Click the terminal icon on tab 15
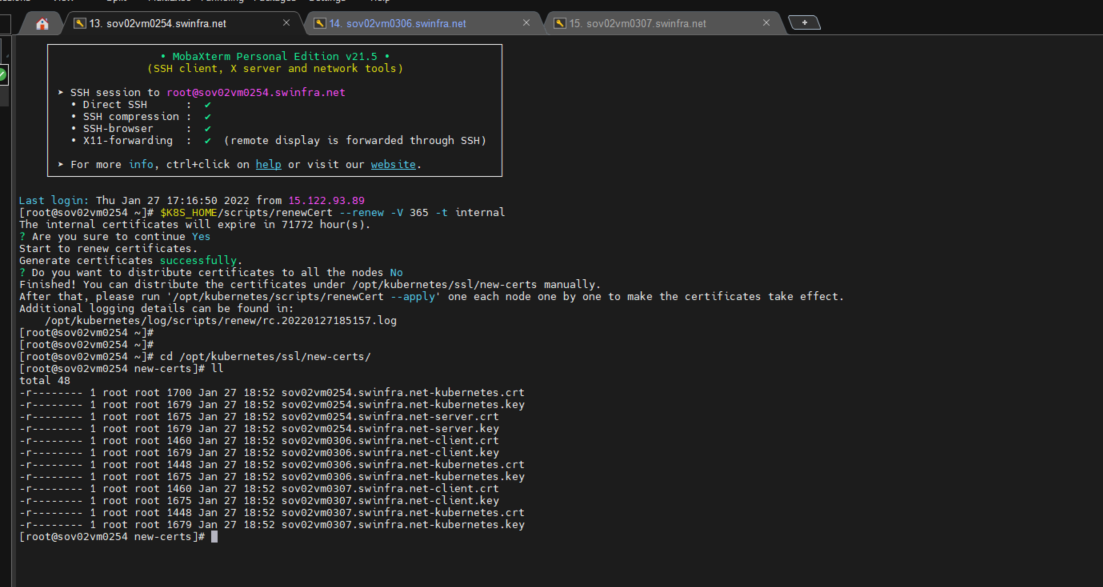Image resolution: width=1103 pixels, height=587 pixels. [560, 22]
